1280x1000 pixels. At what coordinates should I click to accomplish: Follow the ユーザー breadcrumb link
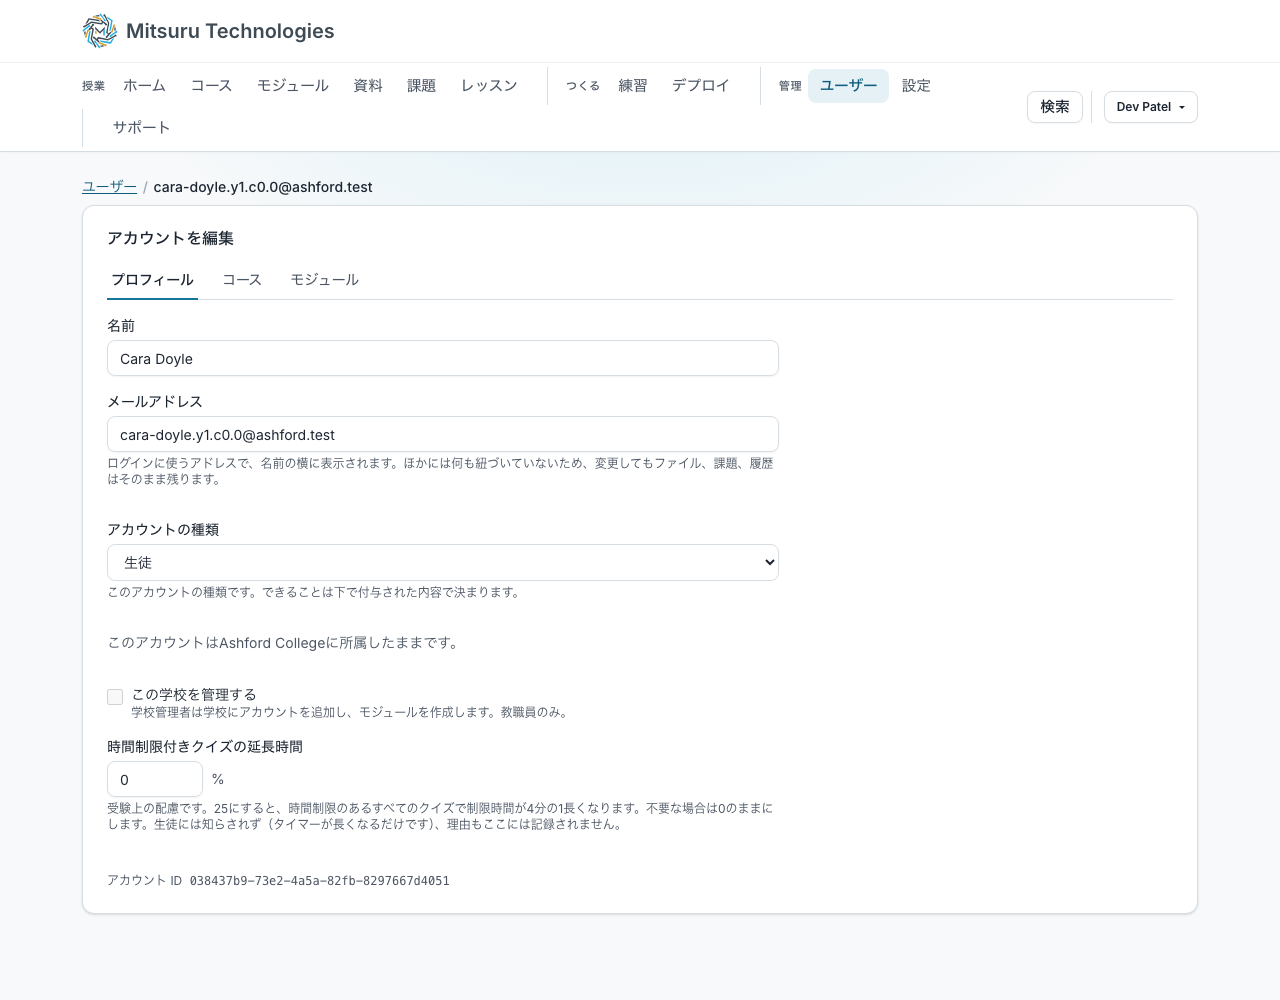[x=109, y=187]
